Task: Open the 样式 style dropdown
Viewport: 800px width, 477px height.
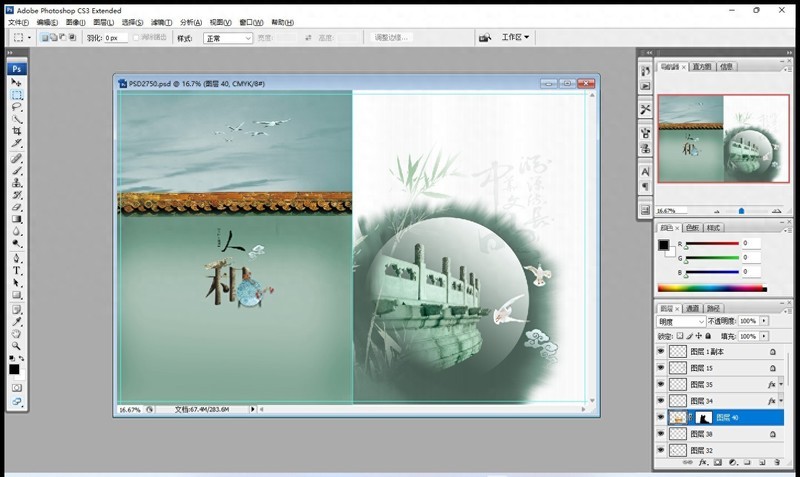Action: (x=227, y=38)
